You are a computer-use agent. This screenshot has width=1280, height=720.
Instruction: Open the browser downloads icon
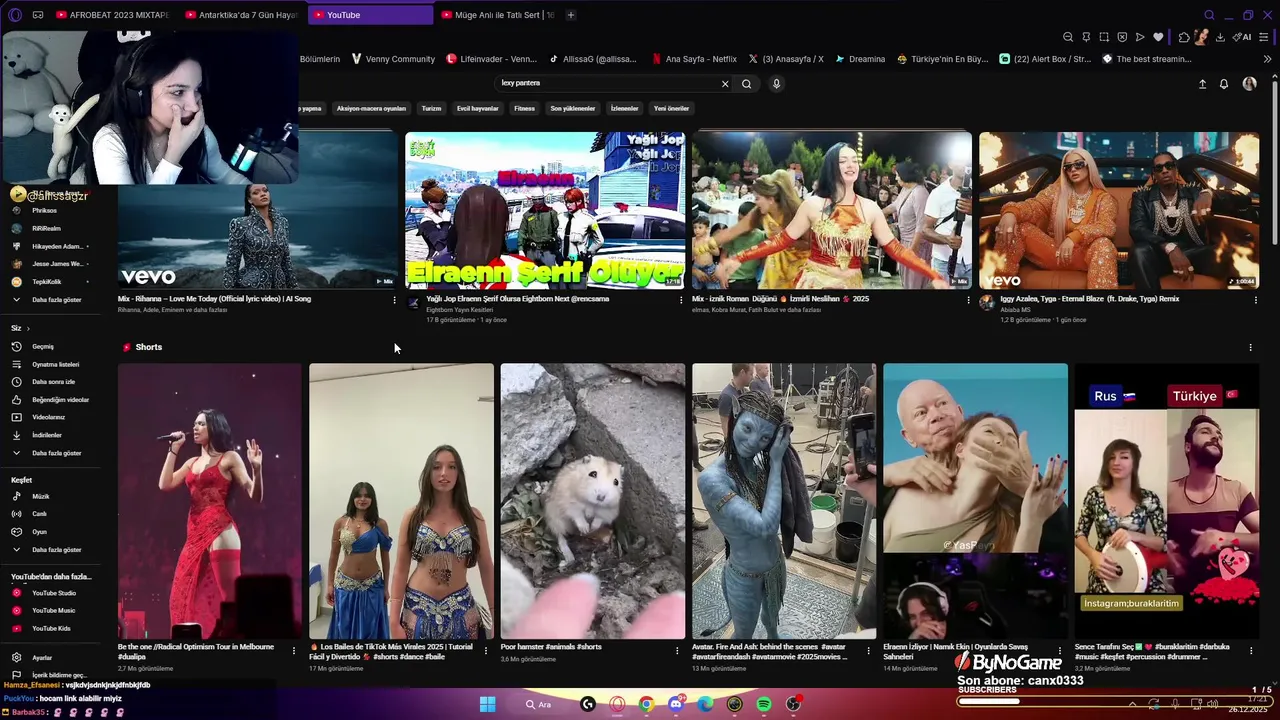[1220, 38]
